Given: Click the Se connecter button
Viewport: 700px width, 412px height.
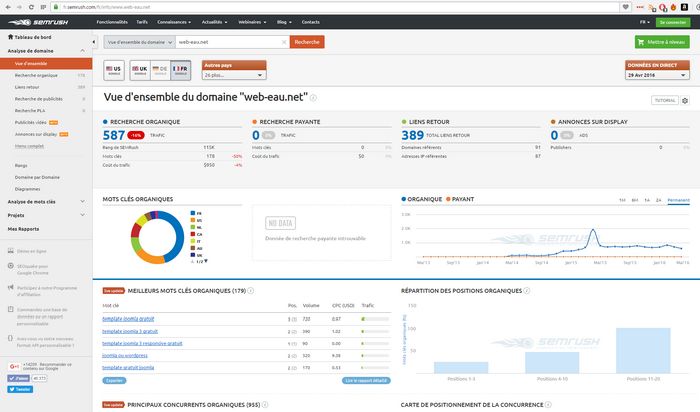Looking at the screenshot, I should click(673, 22).
